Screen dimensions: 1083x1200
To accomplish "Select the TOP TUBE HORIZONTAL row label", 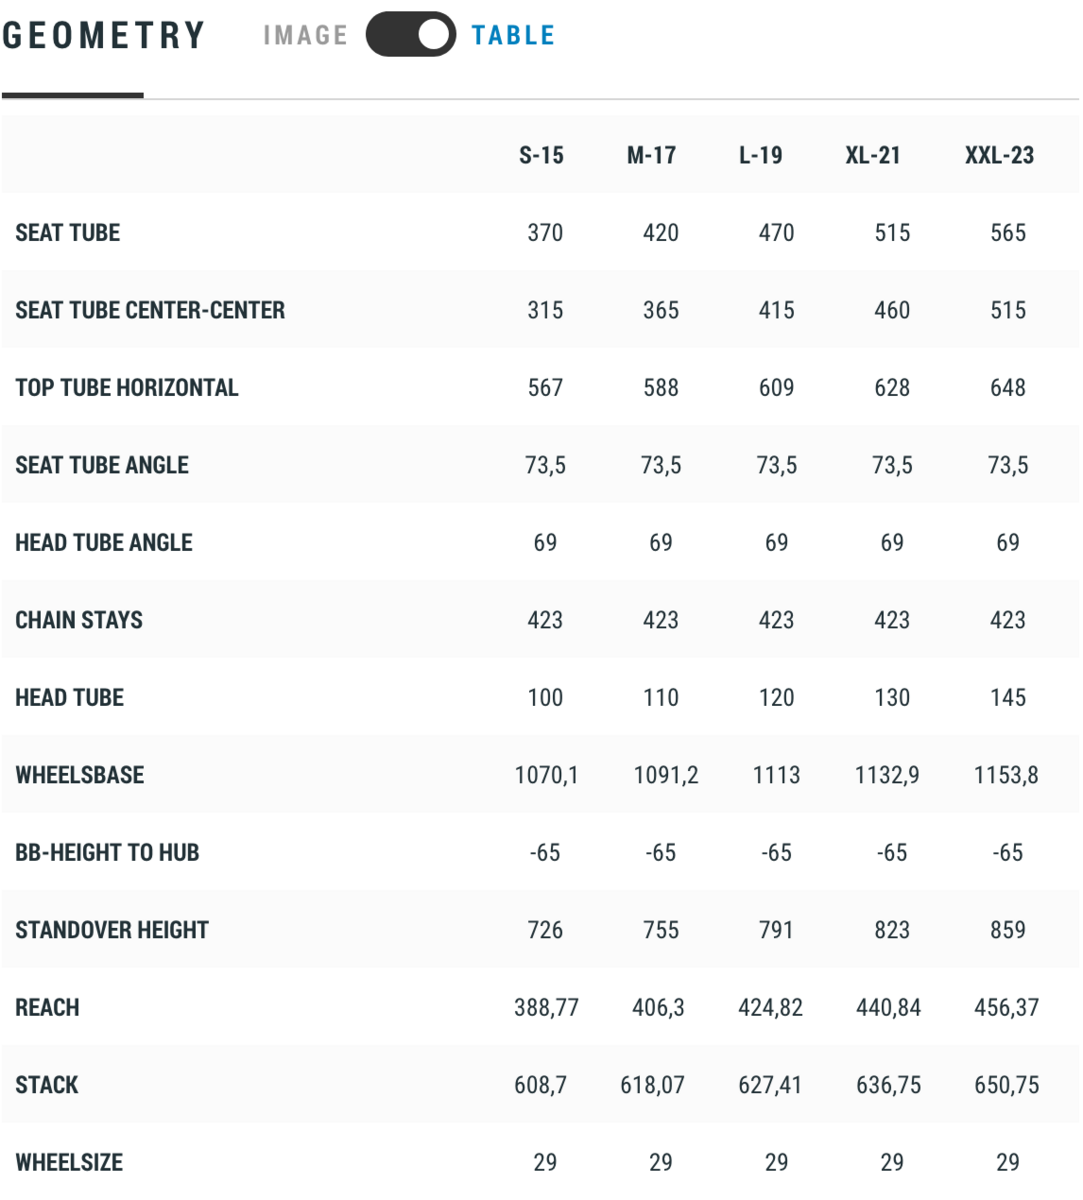I will pos(127,388).
